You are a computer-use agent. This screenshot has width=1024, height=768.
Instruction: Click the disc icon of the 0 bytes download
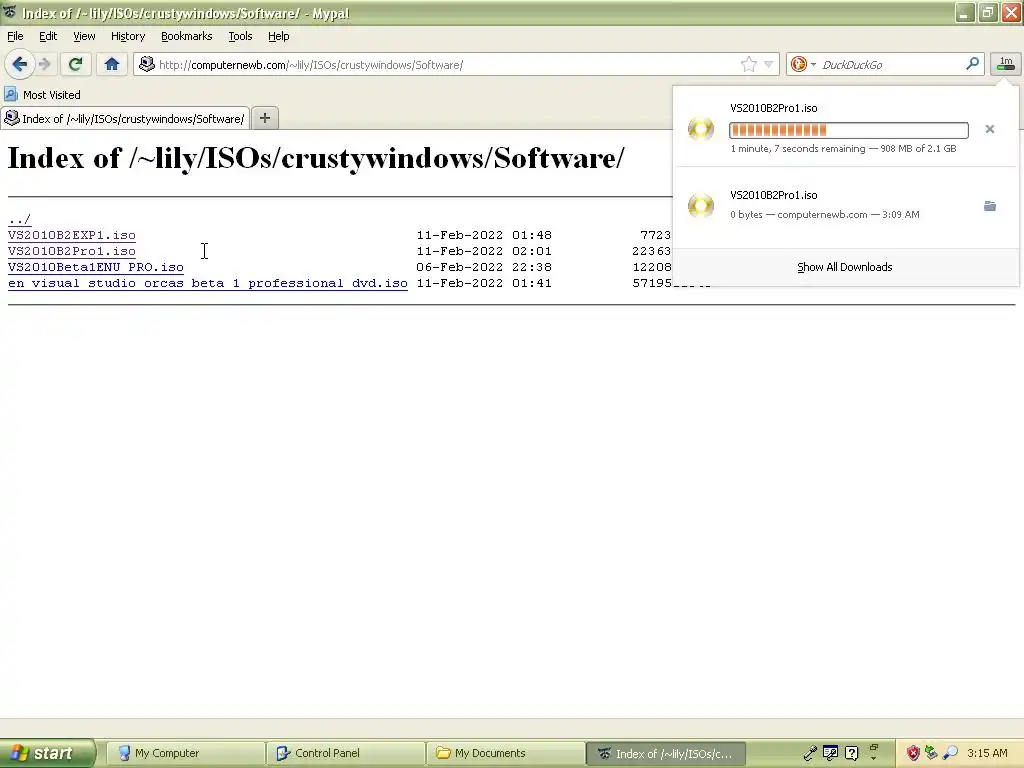coord(701,206)
